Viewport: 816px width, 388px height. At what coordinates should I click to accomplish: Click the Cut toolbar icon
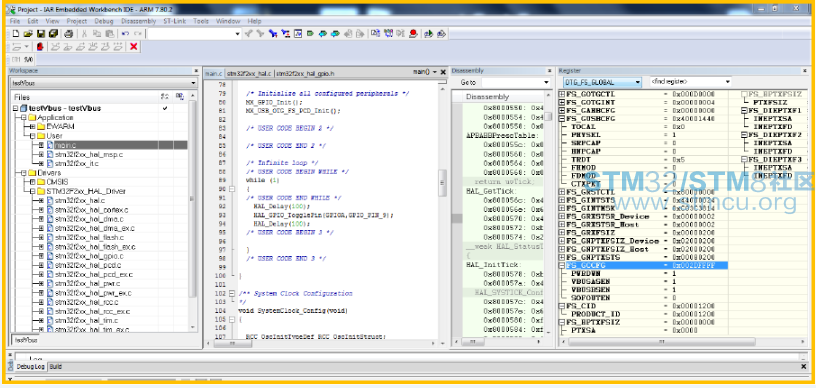coord(84,34)
